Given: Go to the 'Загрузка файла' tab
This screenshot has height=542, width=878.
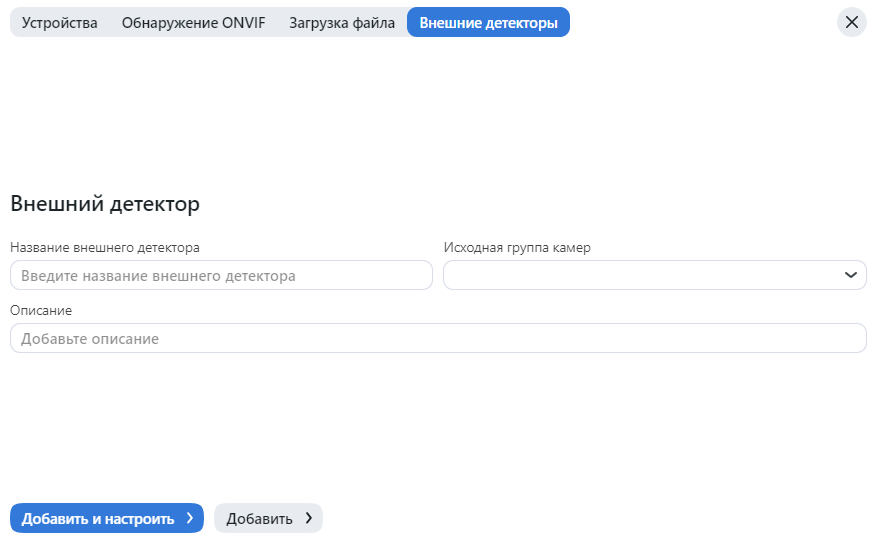Looking at the screenshot, I should click(x=342, y=22).
